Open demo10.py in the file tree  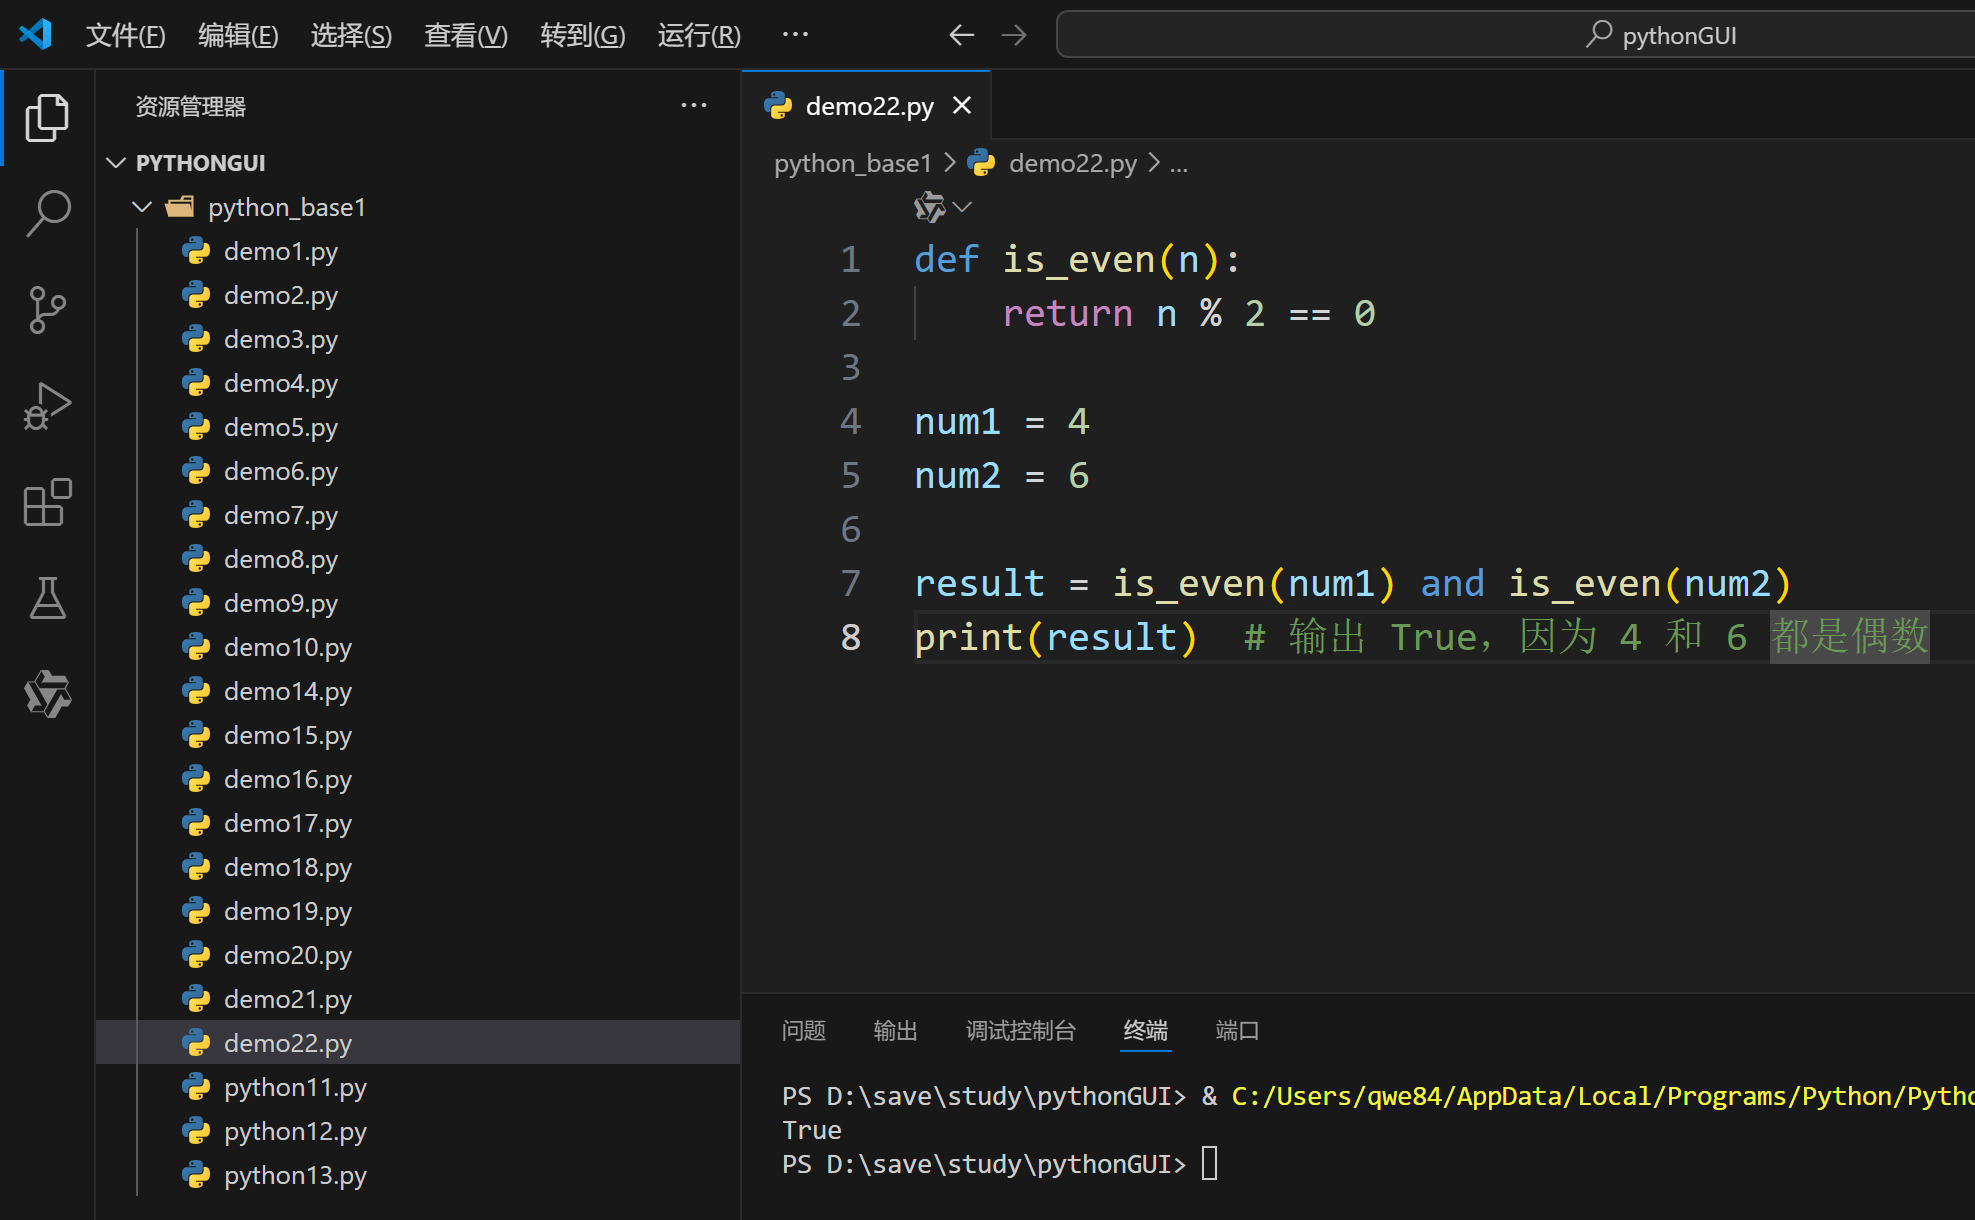pyautogui.click(x=287, y=647)
